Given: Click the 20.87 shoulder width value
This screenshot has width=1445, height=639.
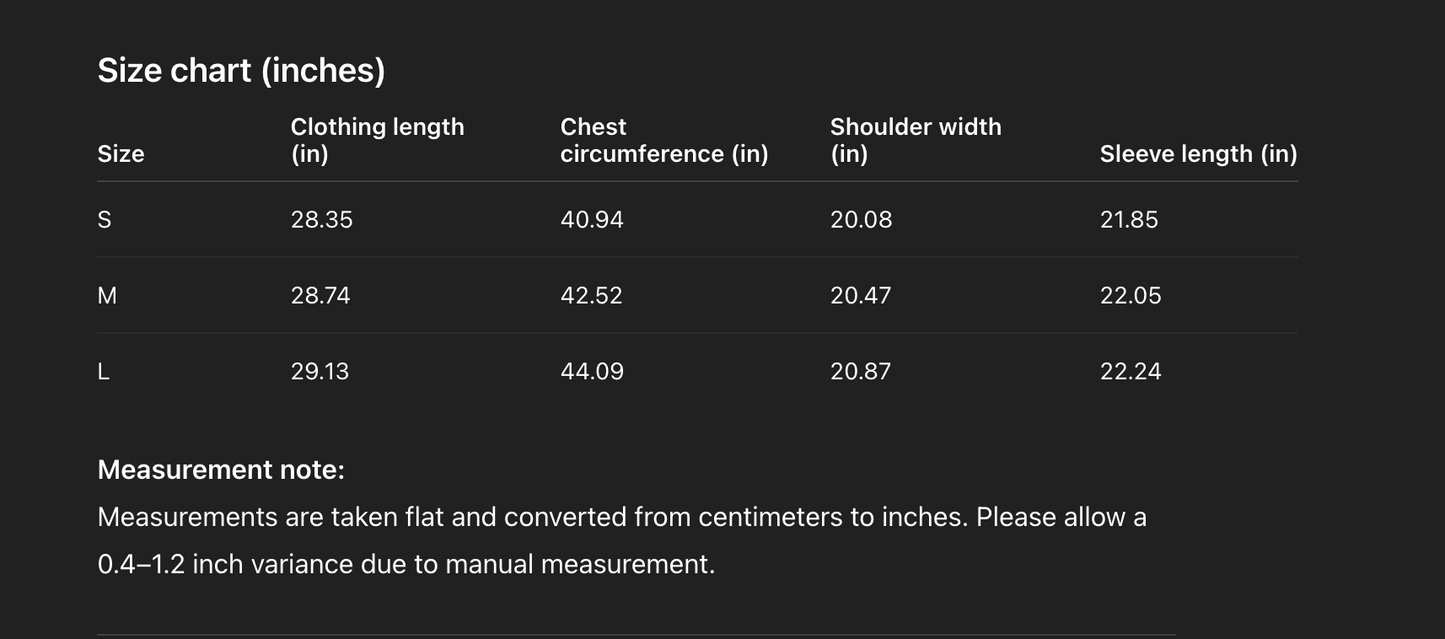Looking at the screenshot, I should point(860,372).
